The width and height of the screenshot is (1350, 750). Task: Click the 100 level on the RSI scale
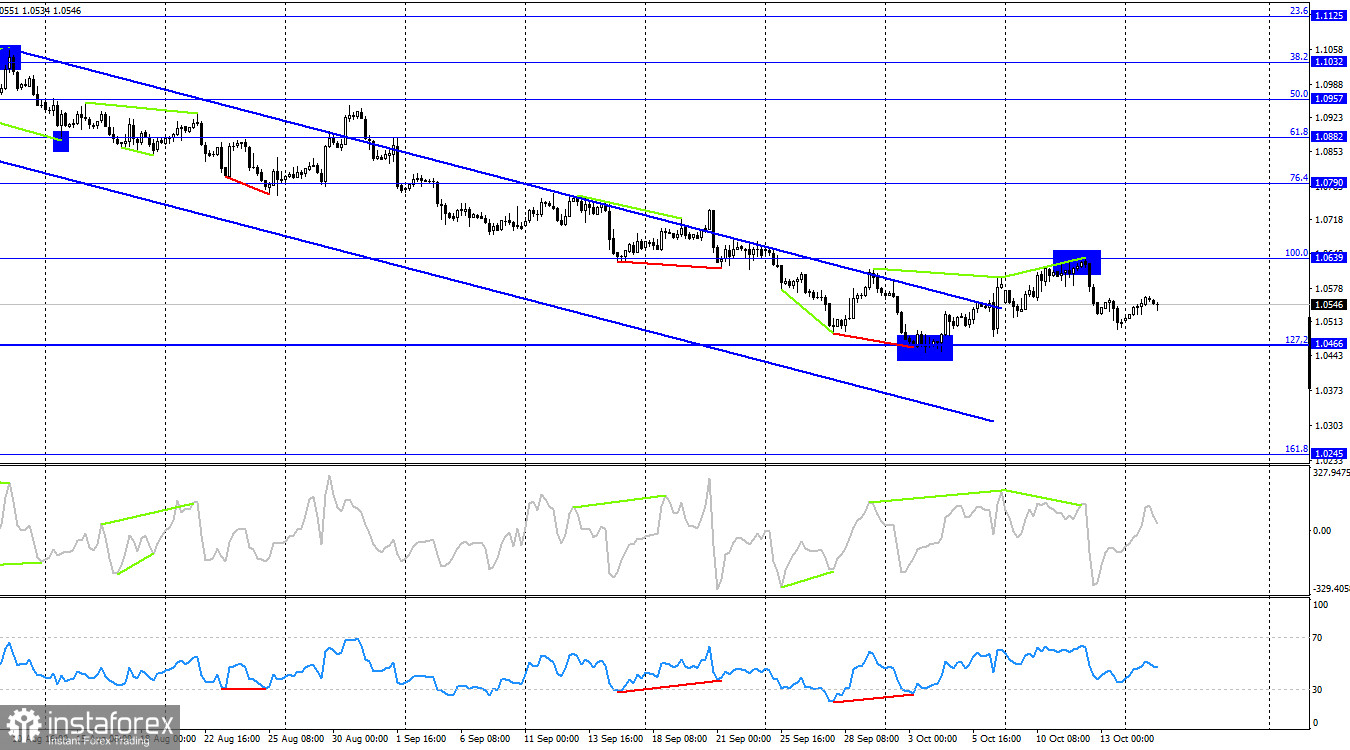[1321, 605]
